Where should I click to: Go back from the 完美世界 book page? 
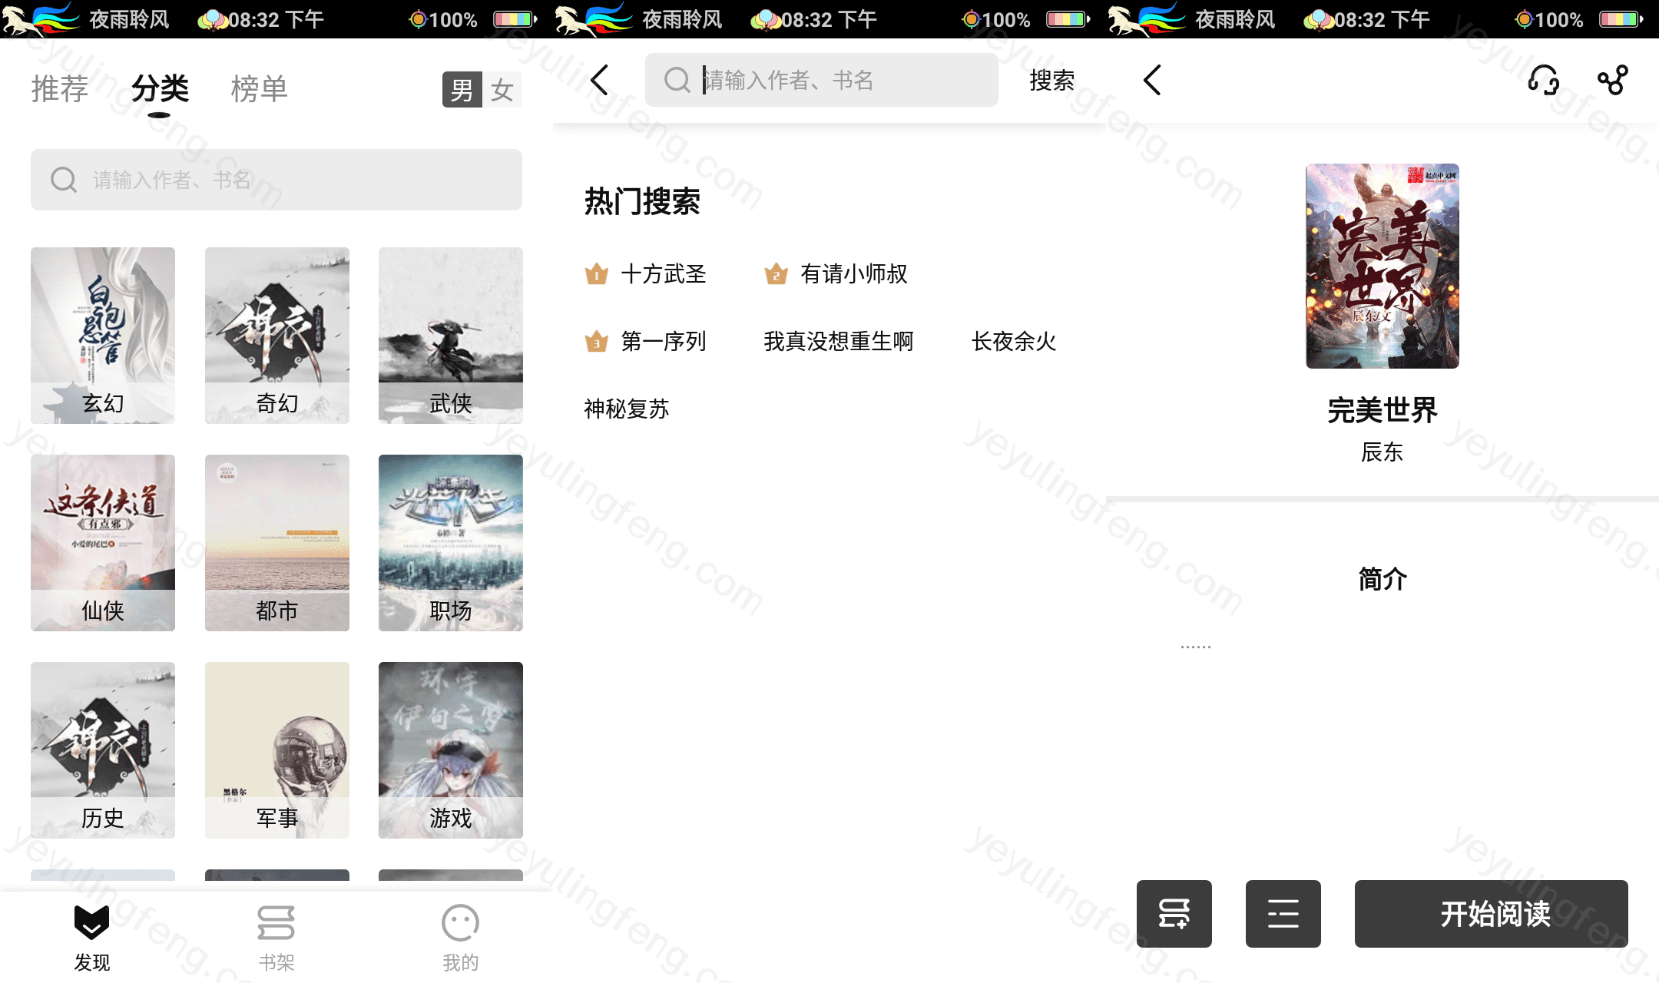[x=1152, y=80]
